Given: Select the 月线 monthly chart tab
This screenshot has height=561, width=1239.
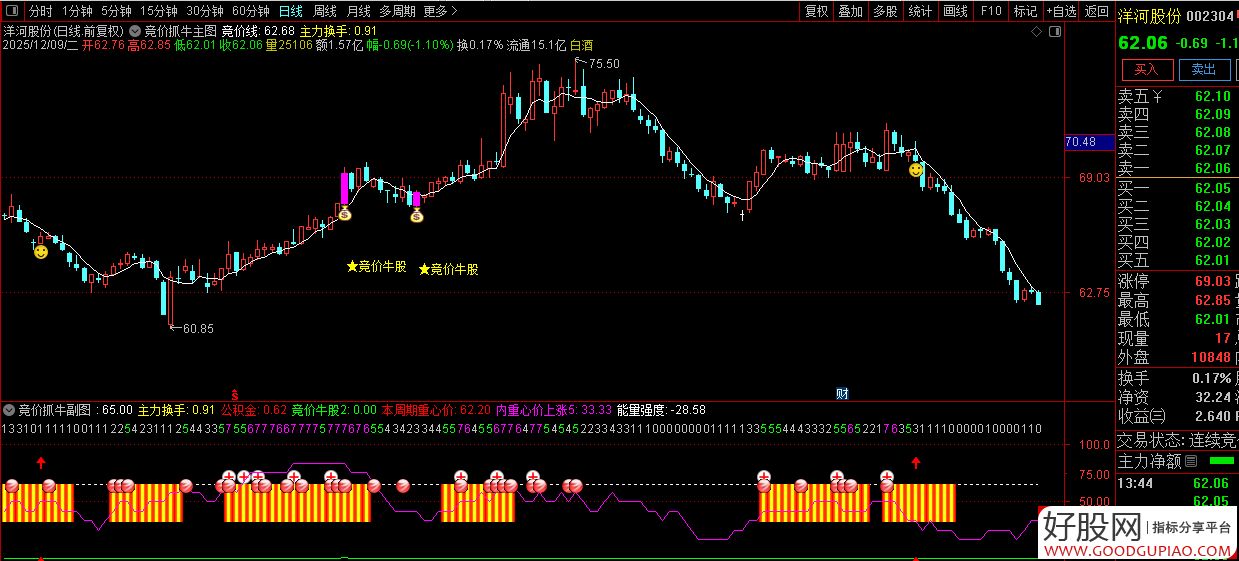Looking at the screenshot, I should pyautogui.click(x=358, y=12).
